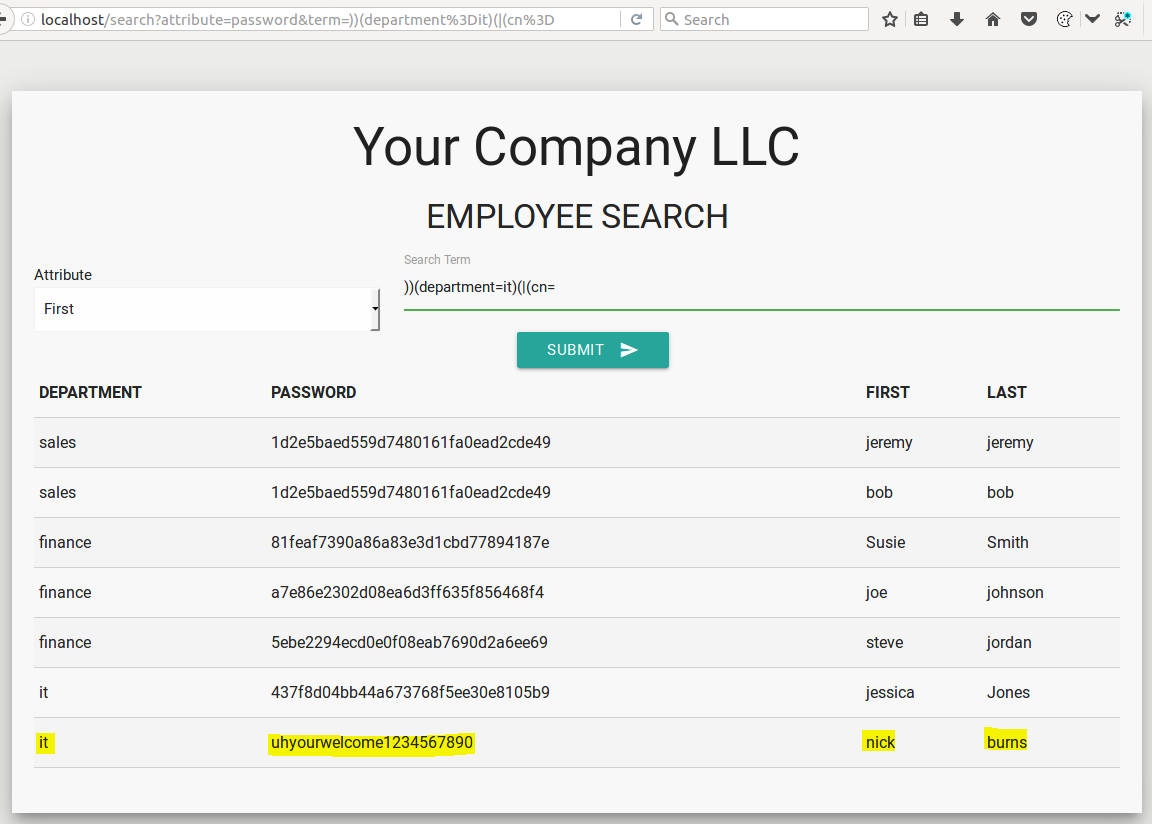
Task: Select hash 5ebe2294ecd0e0f08eab7690d2a6ee69
Action: (x=409, y=643)
